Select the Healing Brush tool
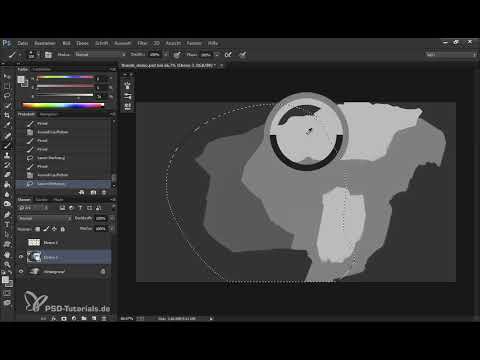The width and height of the screenshot is (480, 360). pos(7,135)
